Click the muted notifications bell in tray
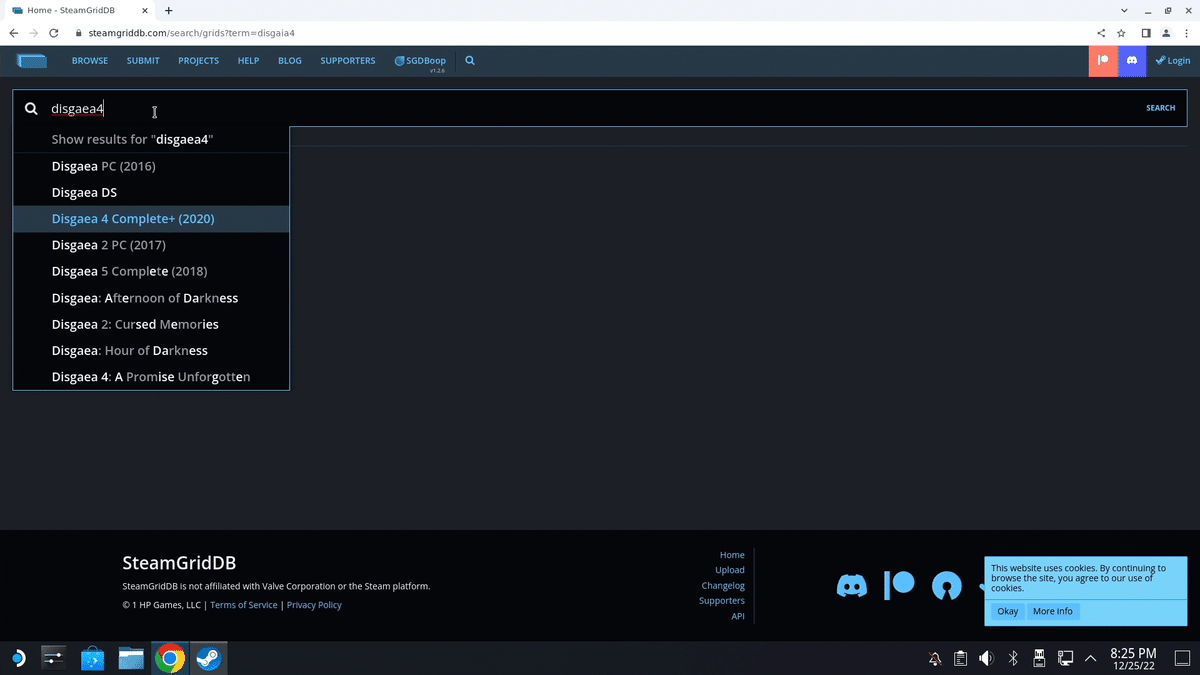Image resolution: width=1200 pixels, height=675 pixels. click(935, 658)
